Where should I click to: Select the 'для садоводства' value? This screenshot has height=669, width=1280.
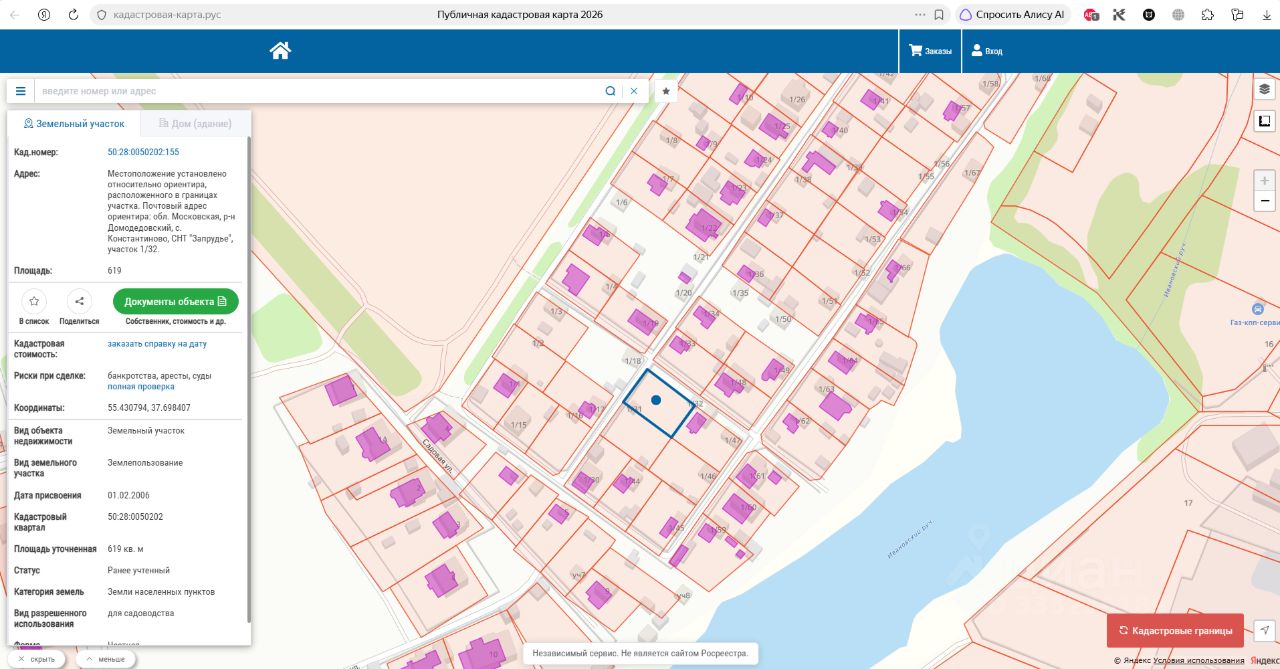tap(141, 613)
